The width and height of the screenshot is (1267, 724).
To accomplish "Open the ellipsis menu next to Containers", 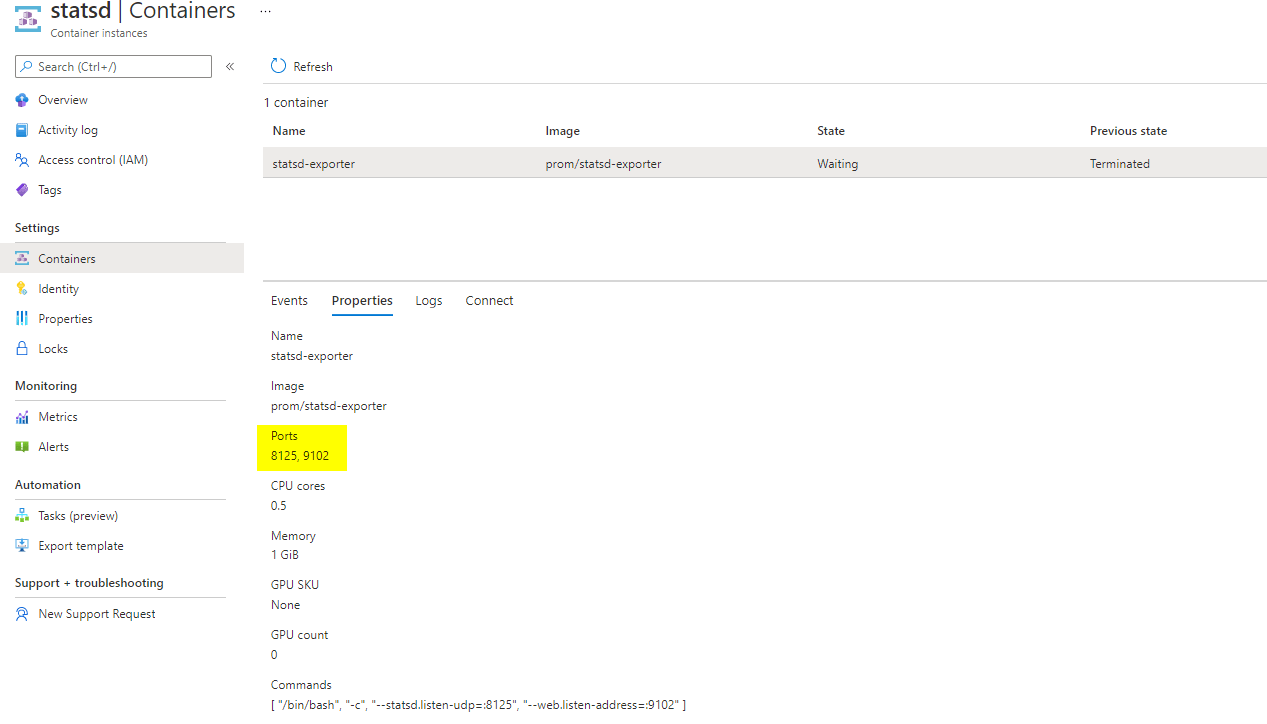I will [x=264, y=10].
